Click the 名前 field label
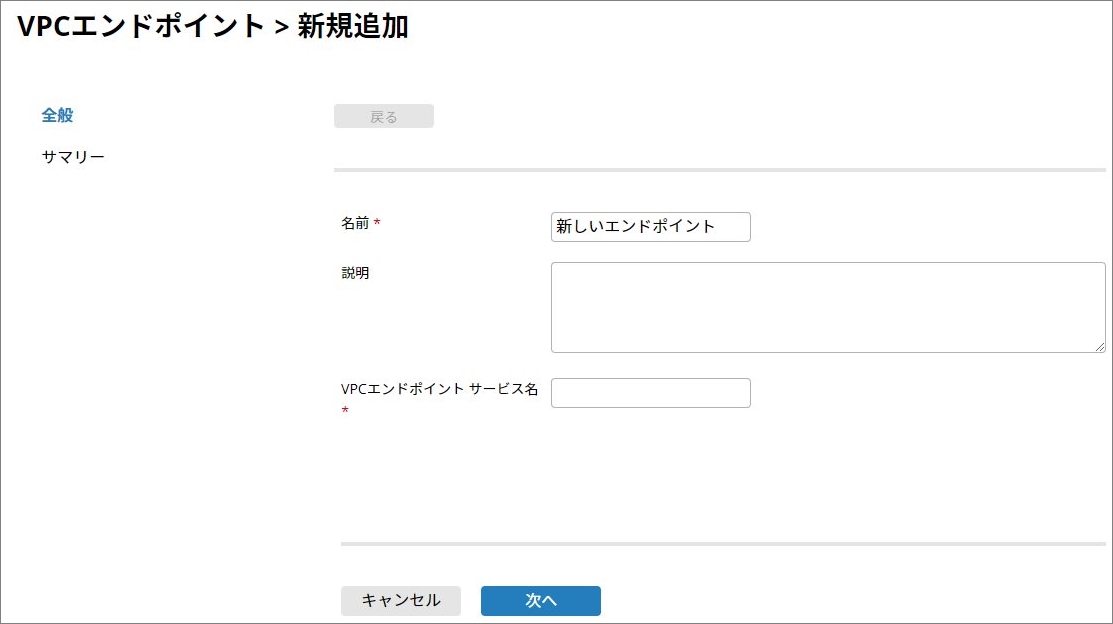Screen dimensions: 1113x624 point(355,224)
